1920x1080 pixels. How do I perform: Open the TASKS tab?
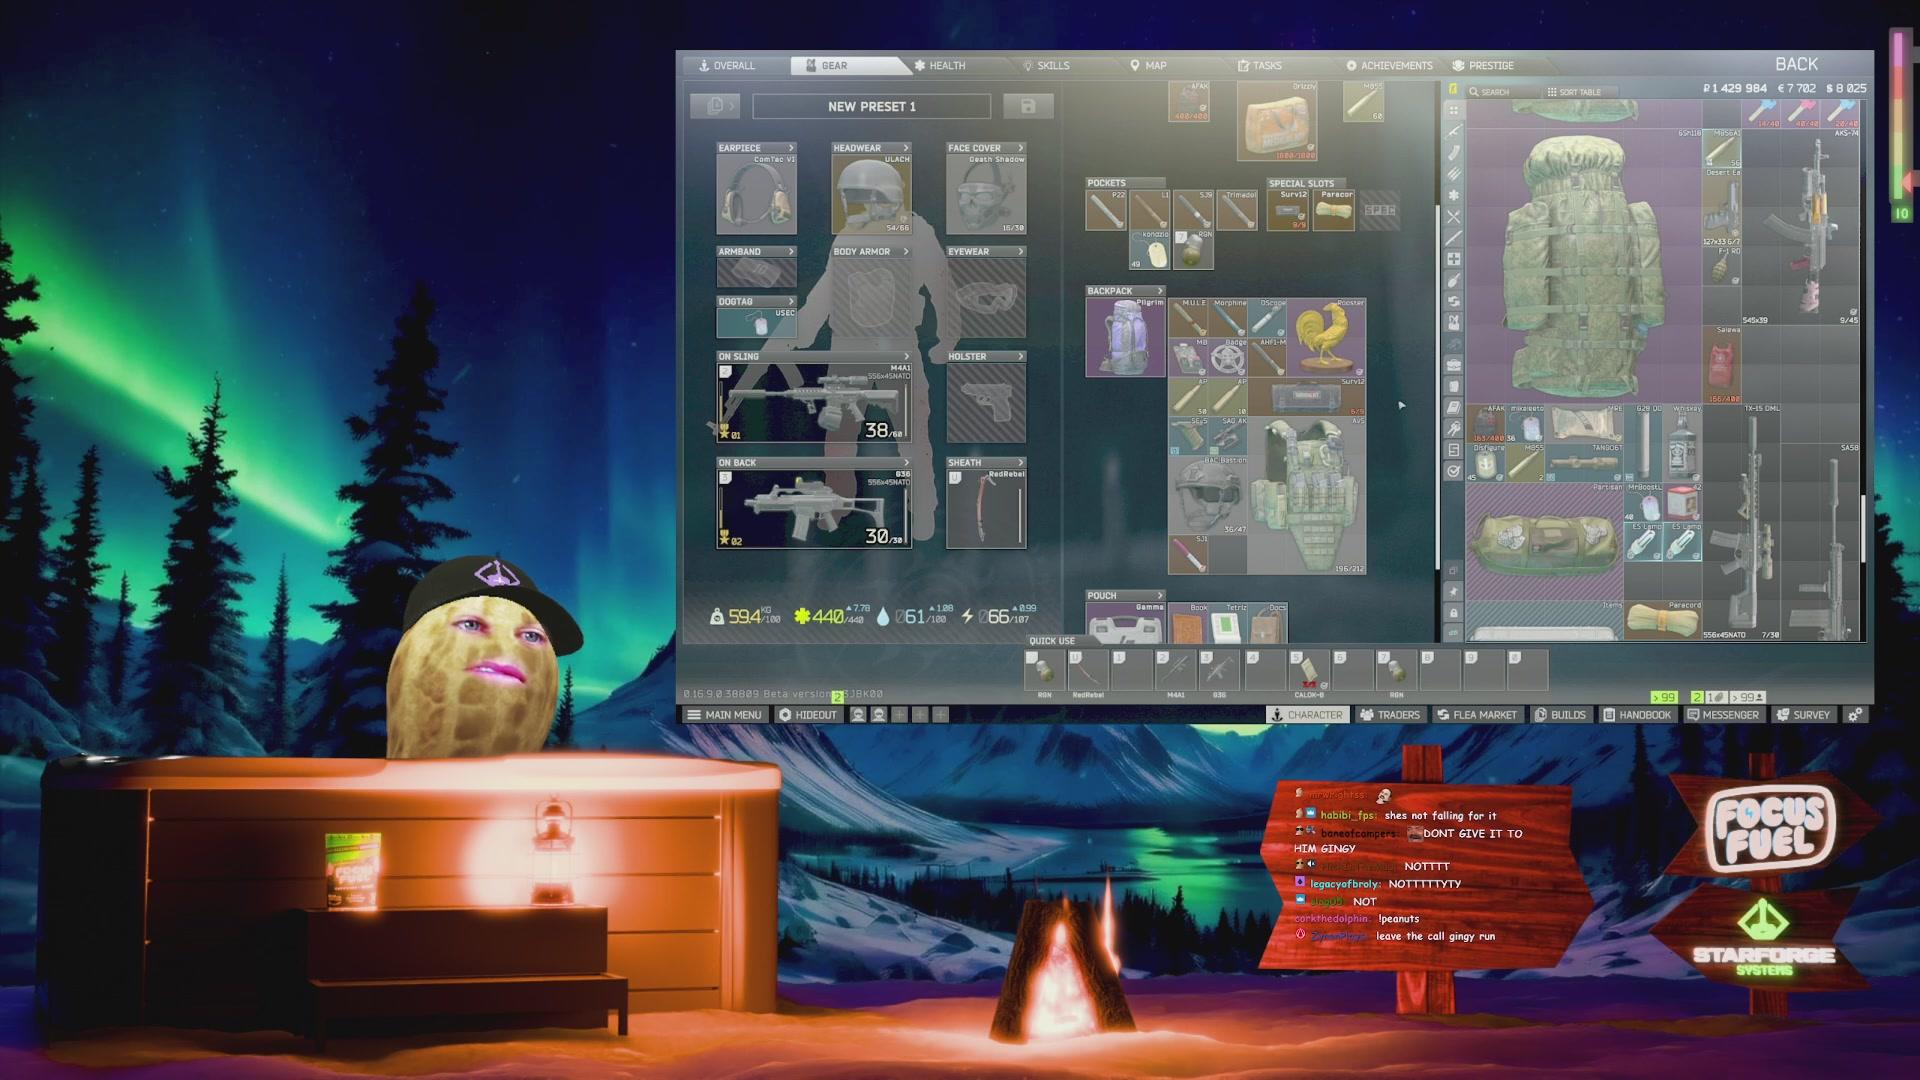coord(1267,65)
